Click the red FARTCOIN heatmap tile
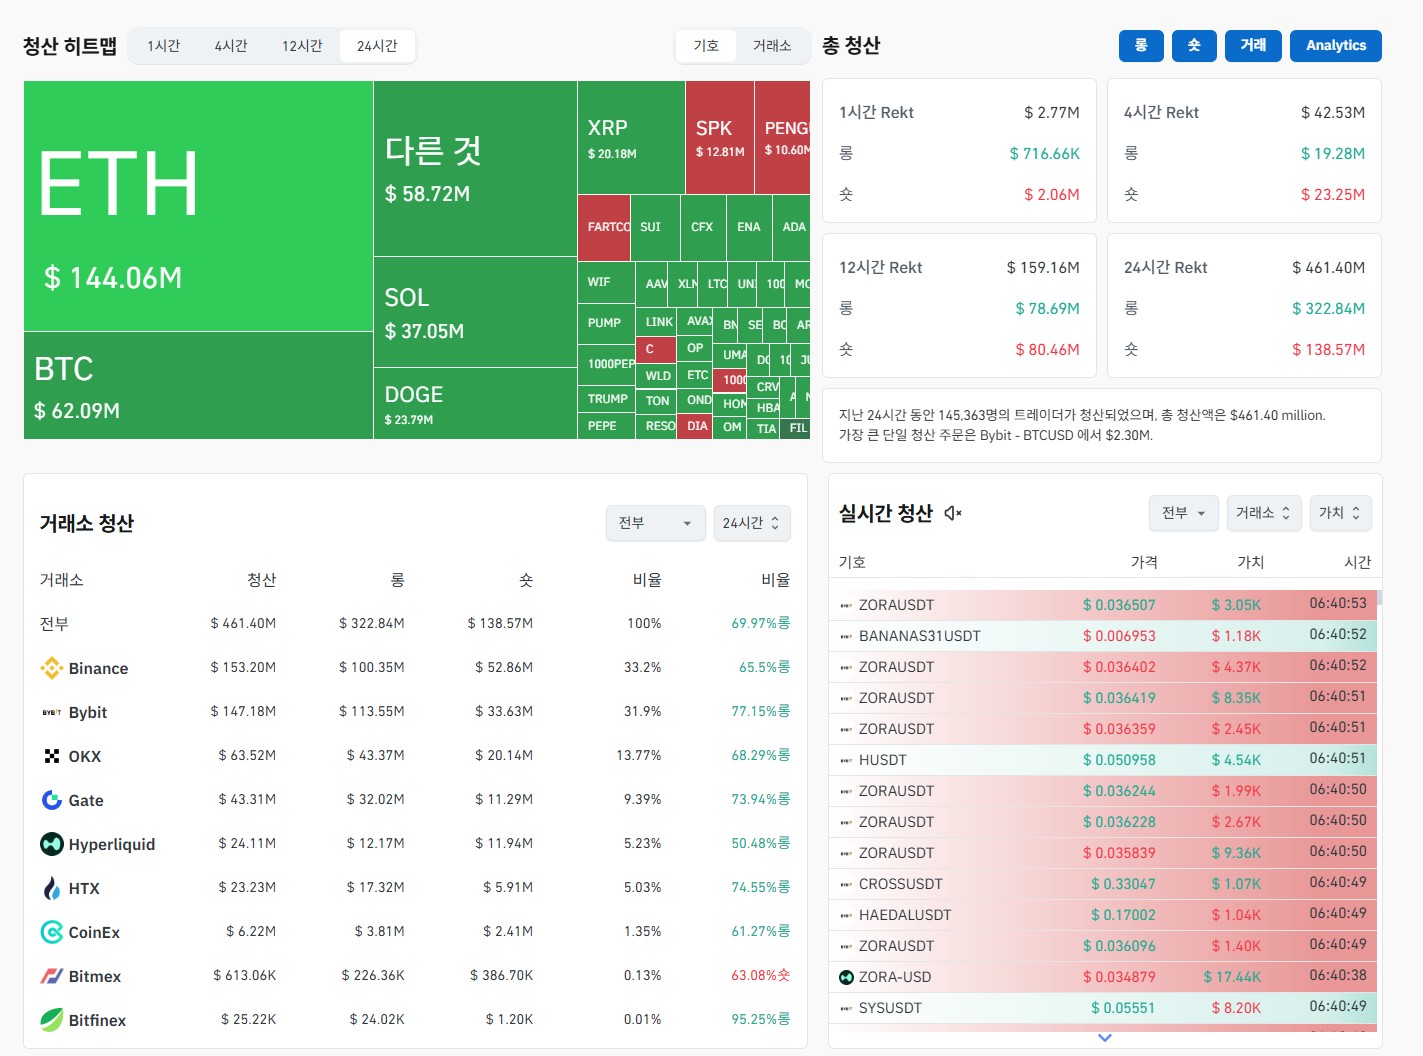Image resolution: width=1423 pixels, height=1056 pixels. coord(604,228)
